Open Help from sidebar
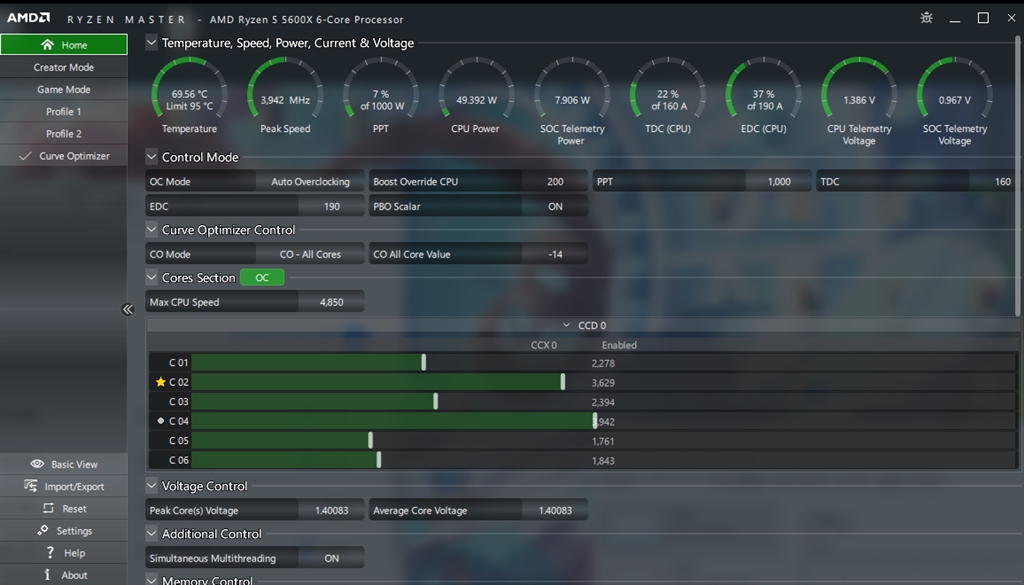 (64, 553)
